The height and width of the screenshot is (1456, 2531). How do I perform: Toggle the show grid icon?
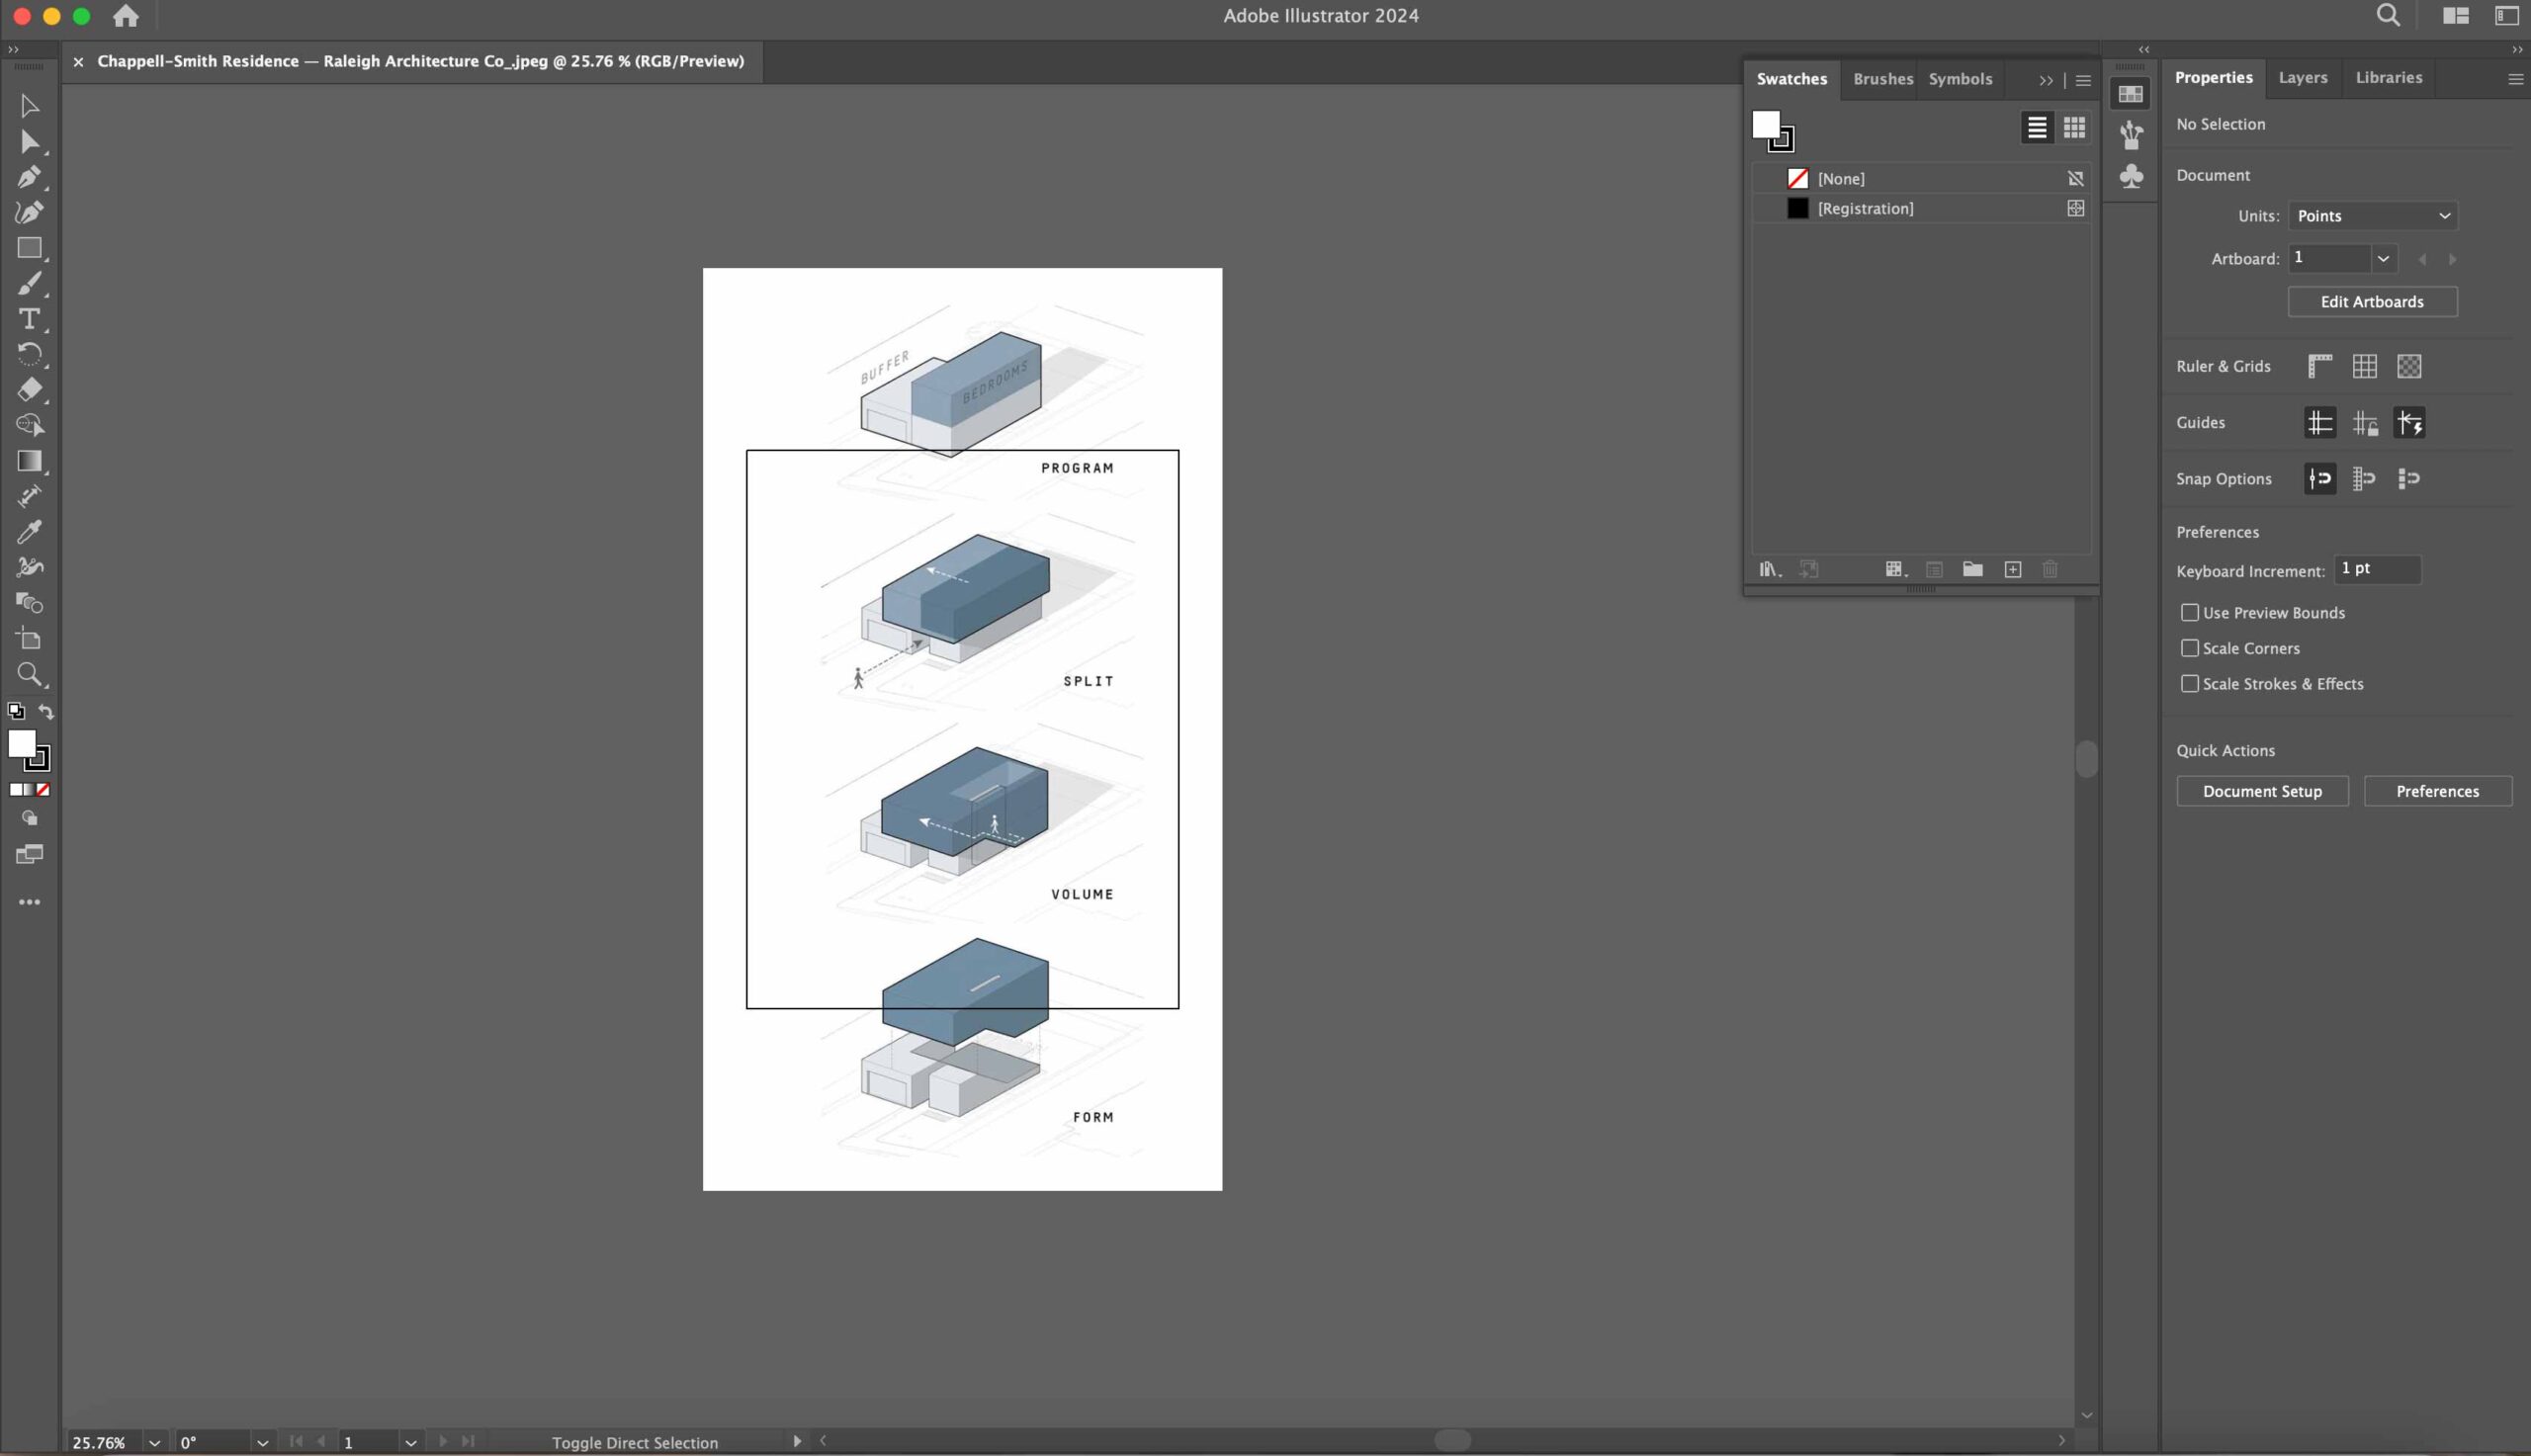(2364, 366)
